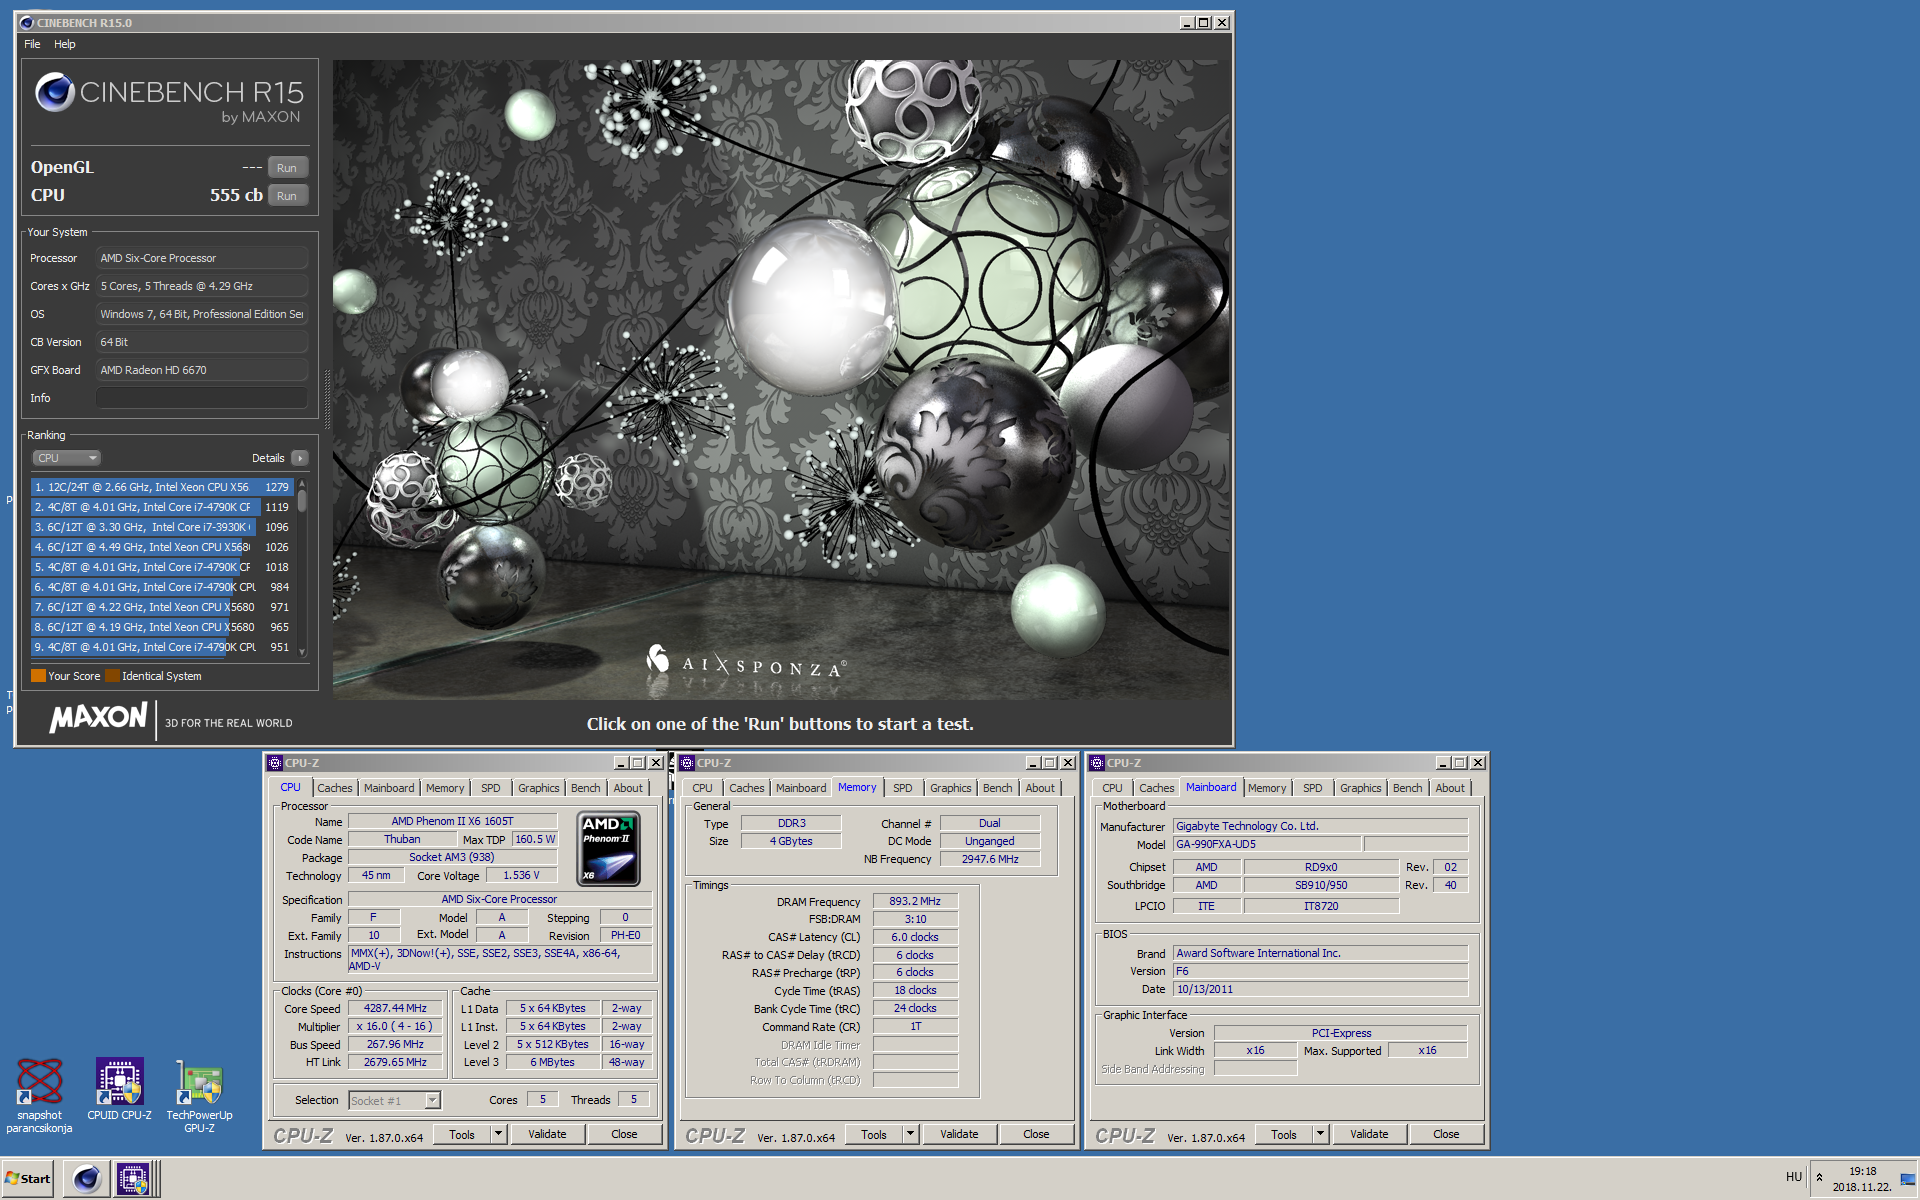This screenshot has height=1200, width=1920.
Task: Click the Memory CPU-Z window title icon
Action: point(687,763)
